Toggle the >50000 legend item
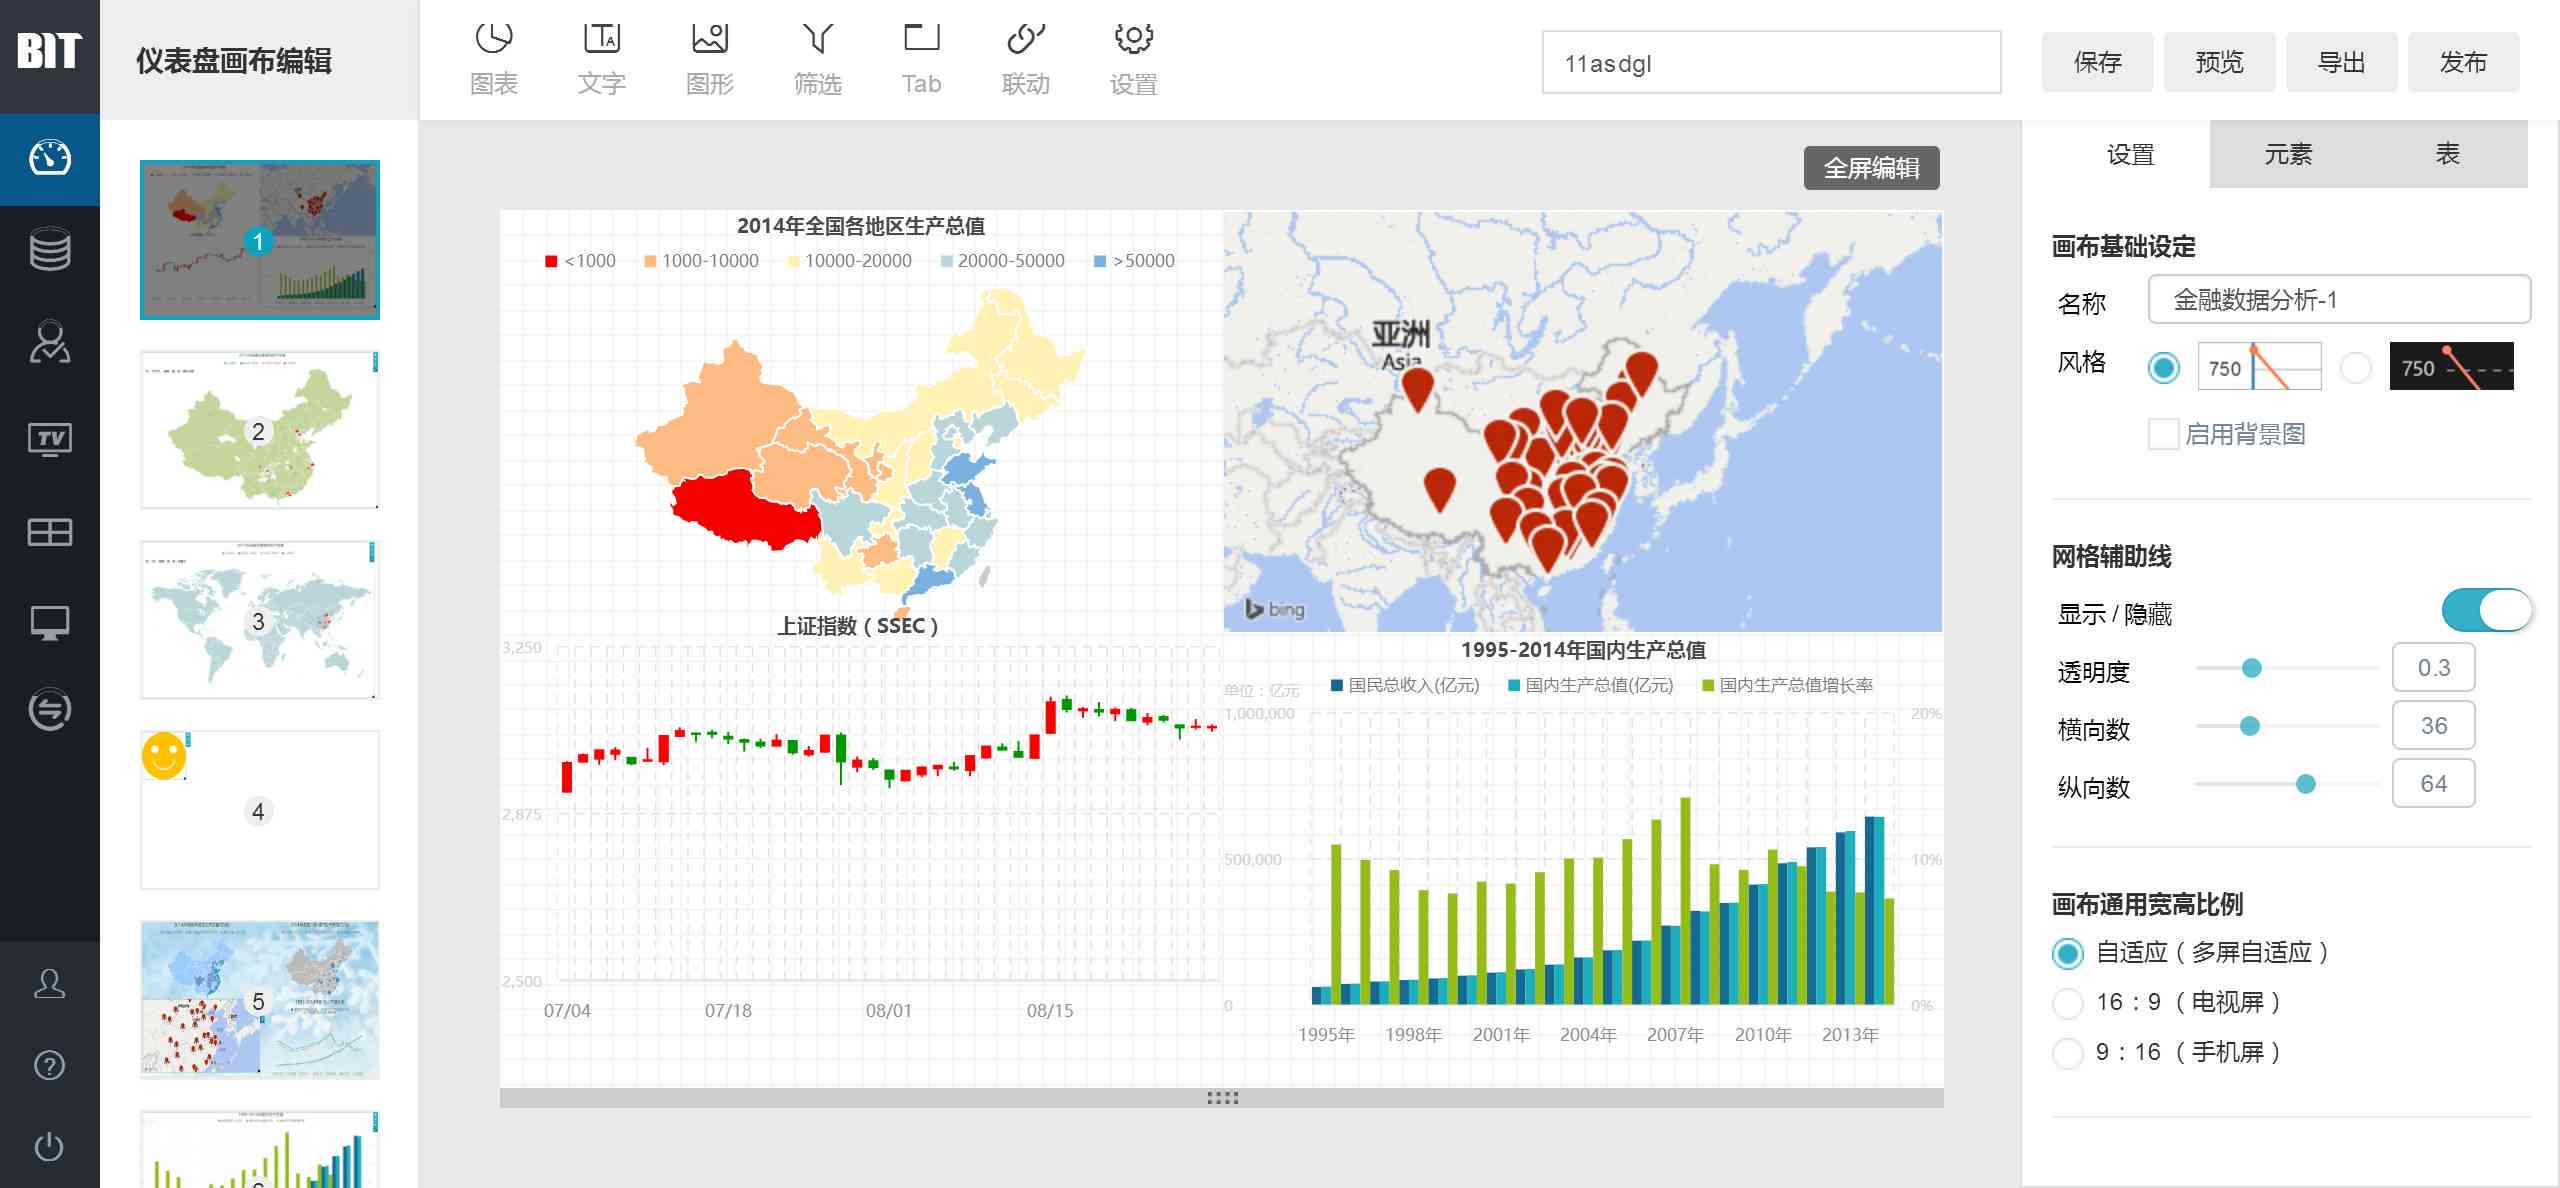This screenshot has height=1188, width=2560. (x=1134, y=261)
